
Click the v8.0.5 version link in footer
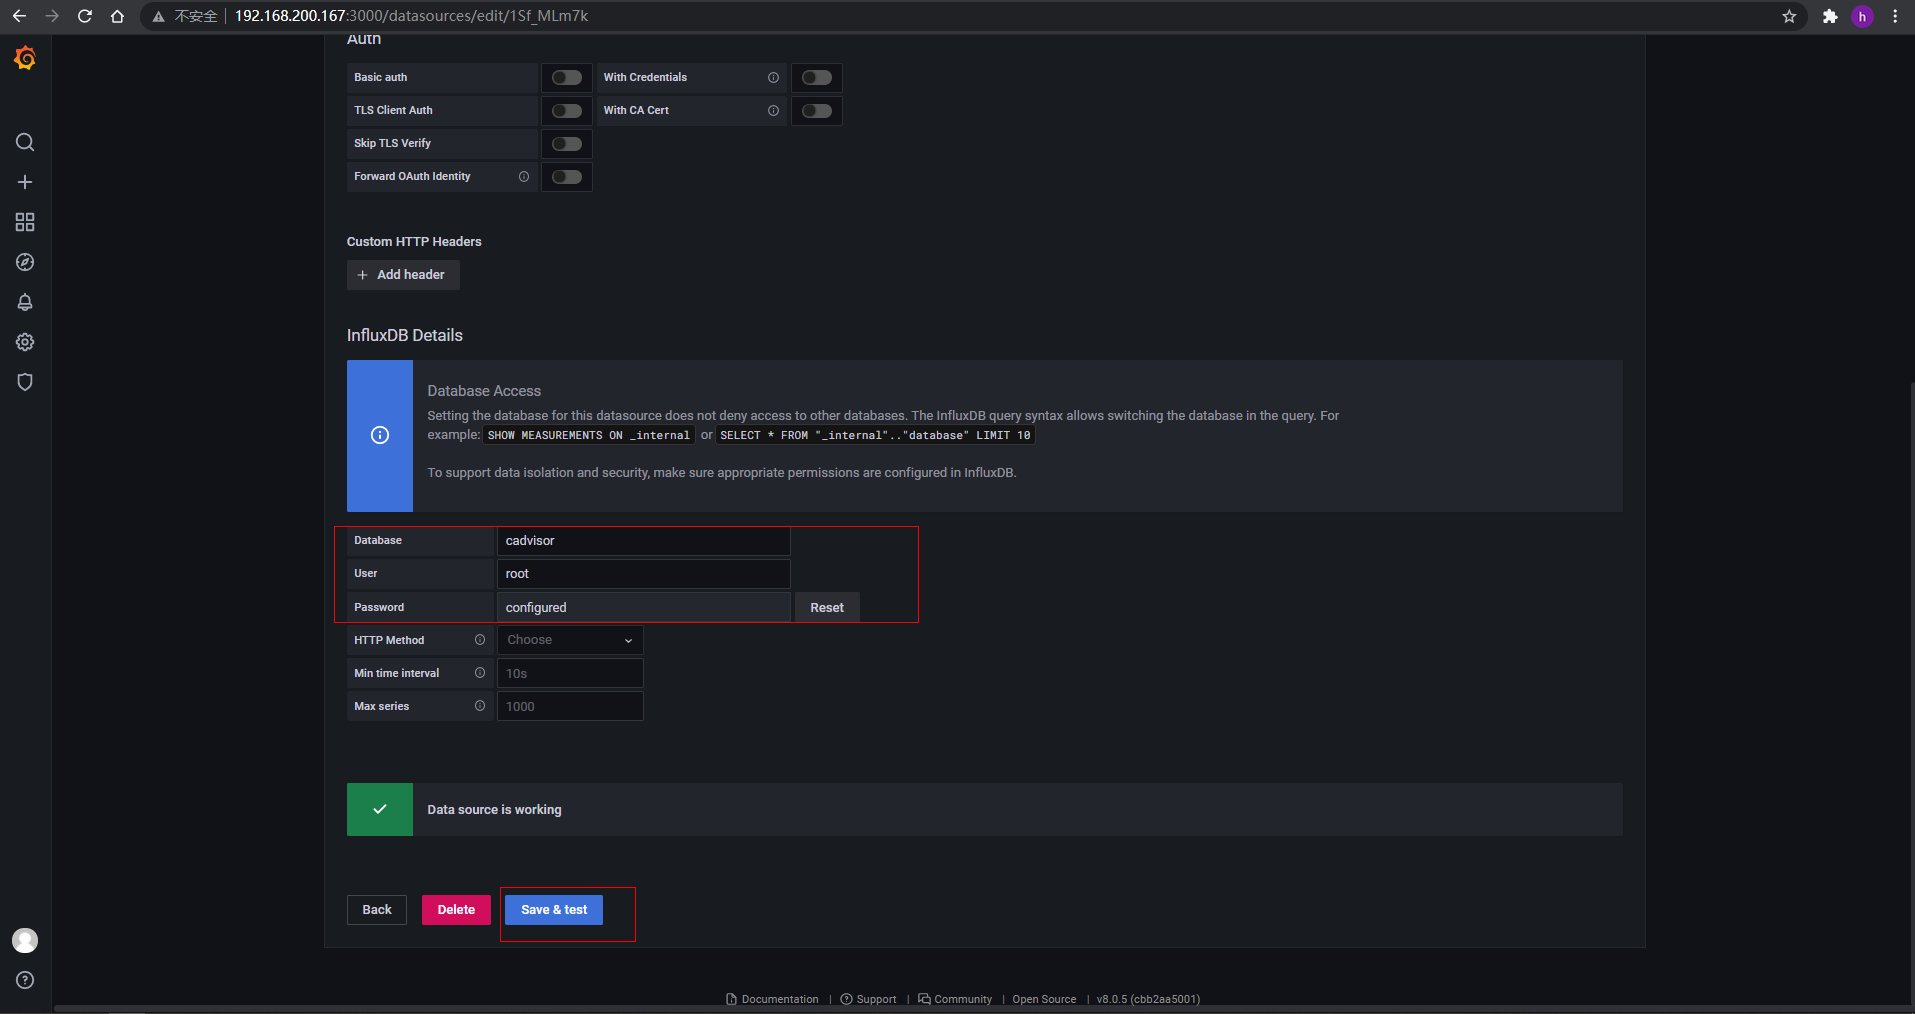click(1148, 999)
